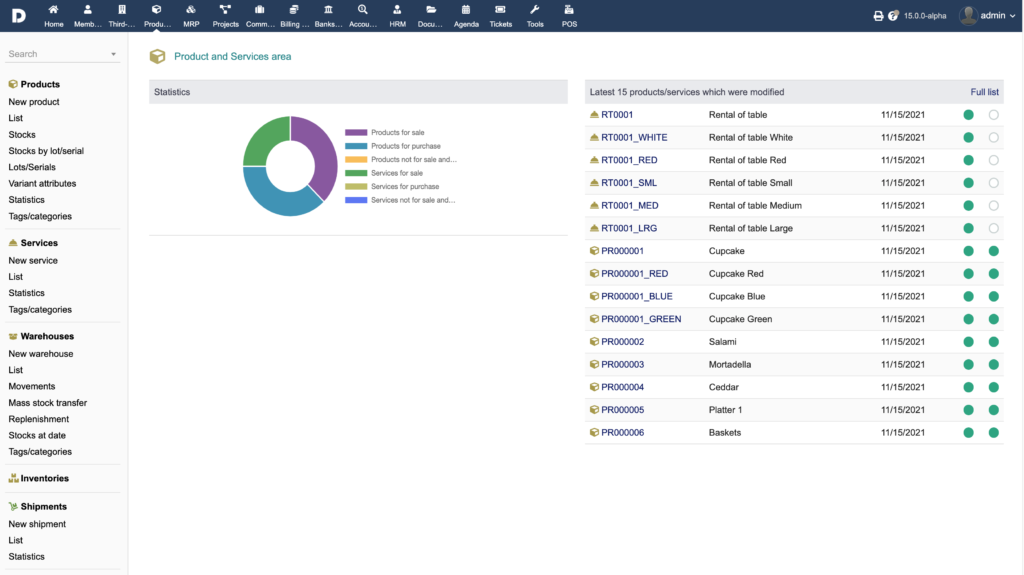Viewport: 1024px width, 575px height.
Task: Select Variant attributes in Products menu
Action: [42, 183]
